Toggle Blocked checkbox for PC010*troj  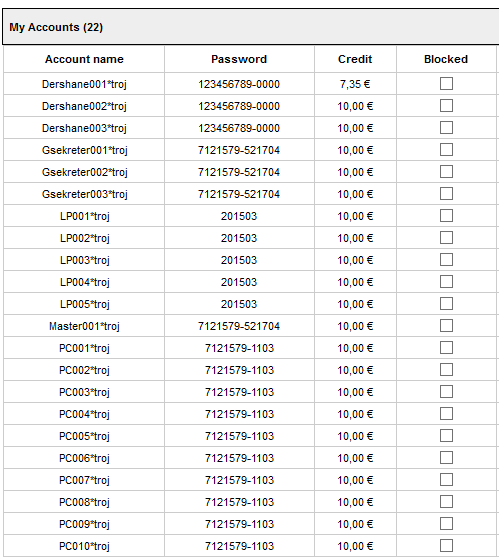(x=446, y=546)
